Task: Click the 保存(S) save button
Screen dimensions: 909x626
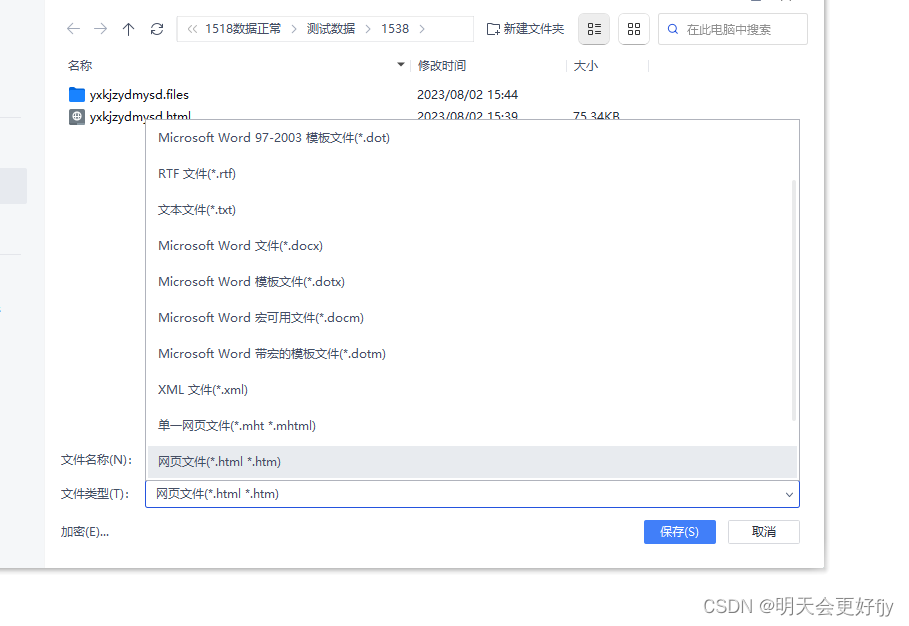Action: point(679,532)
